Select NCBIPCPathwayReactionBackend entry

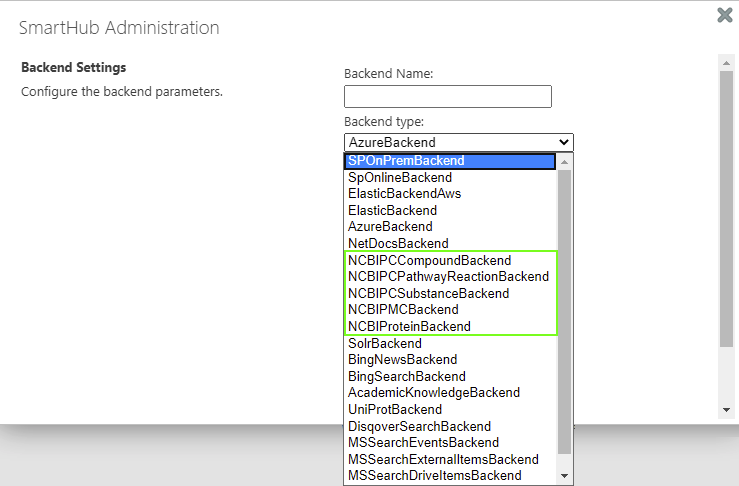click(448, 277)
